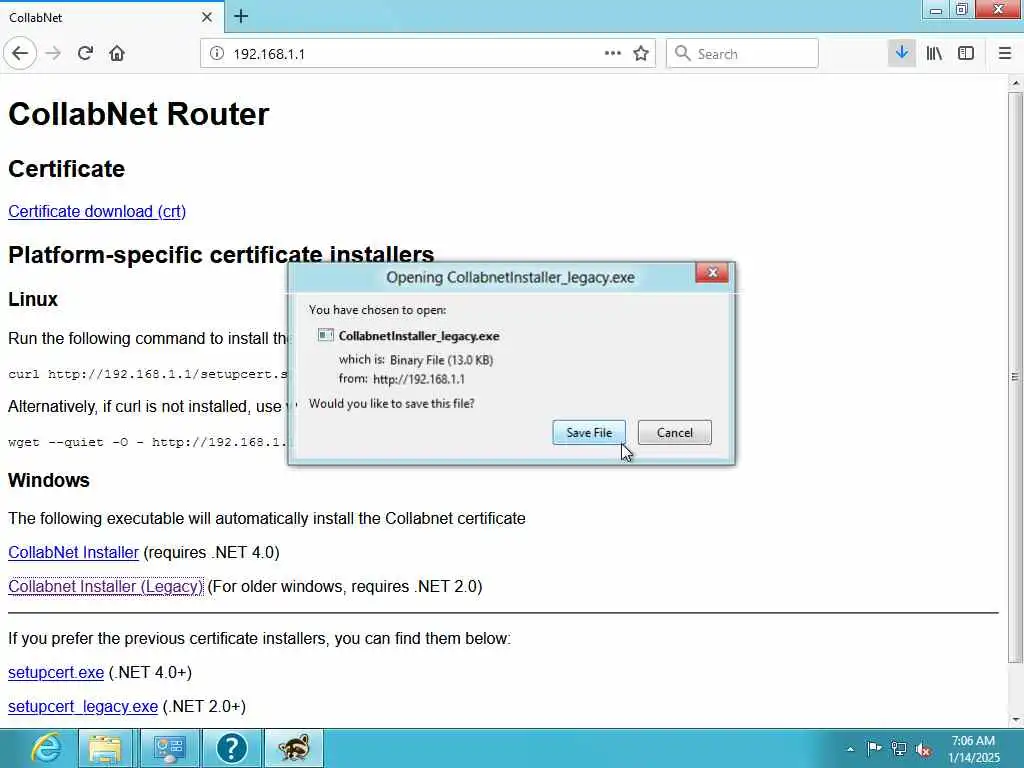Open the Downloads panel arrow

[902, 53]
